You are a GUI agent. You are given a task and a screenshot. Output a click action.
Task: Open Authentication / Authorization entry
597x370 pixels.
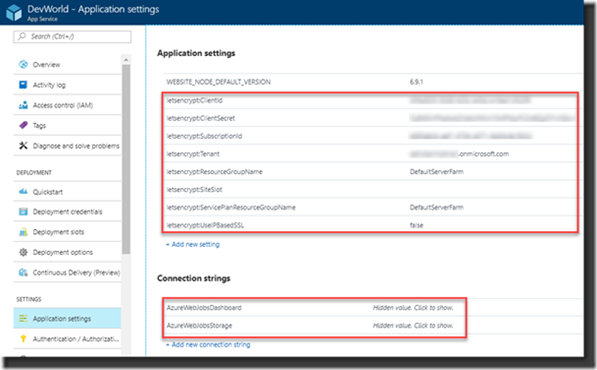pos(67,339)
